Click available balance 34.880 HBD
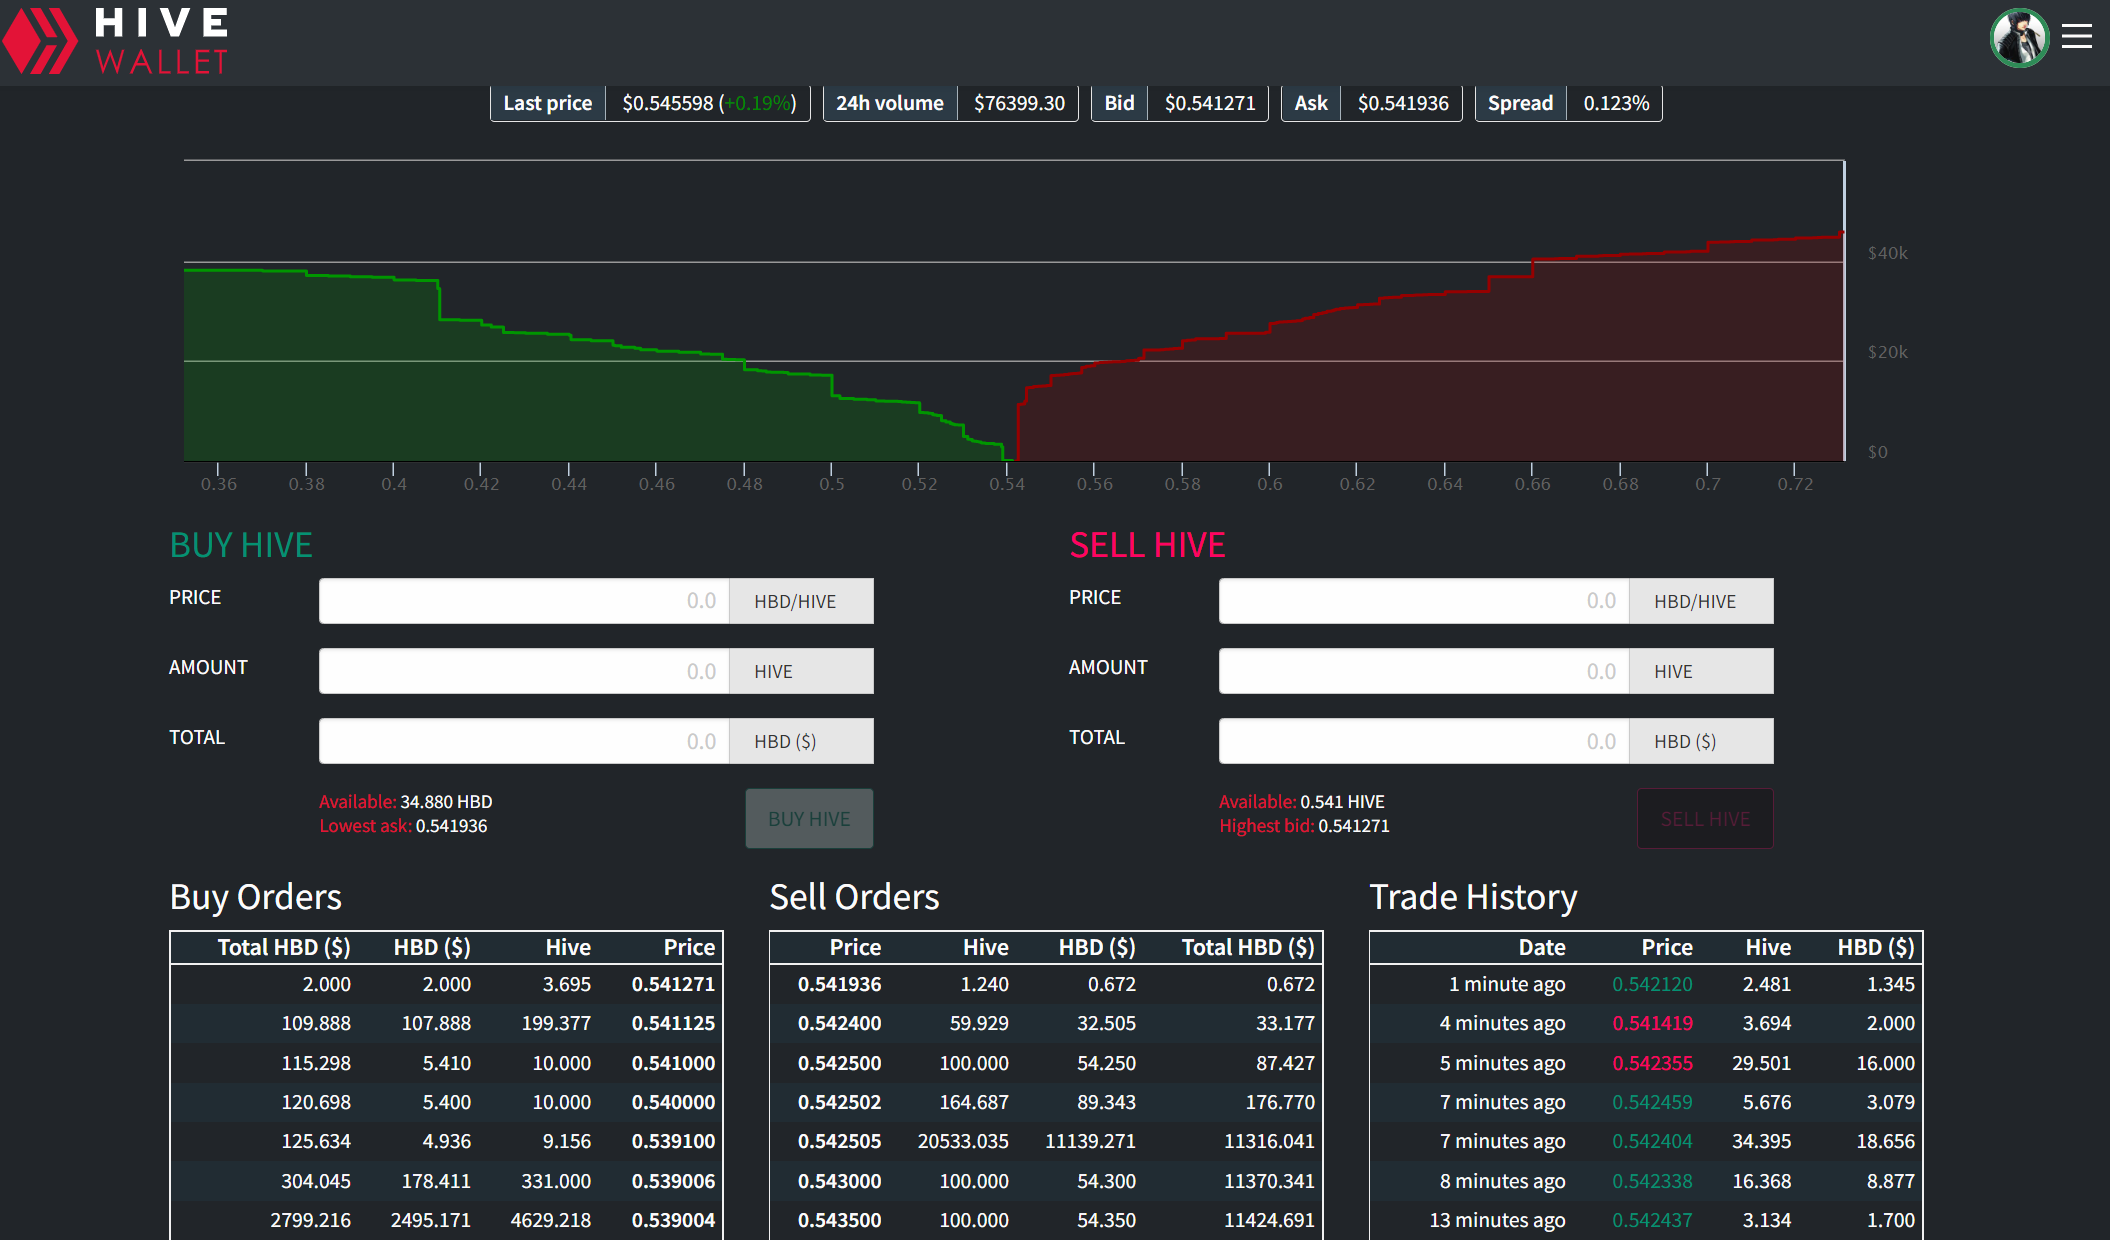2110x1240 pixels. 446,802
